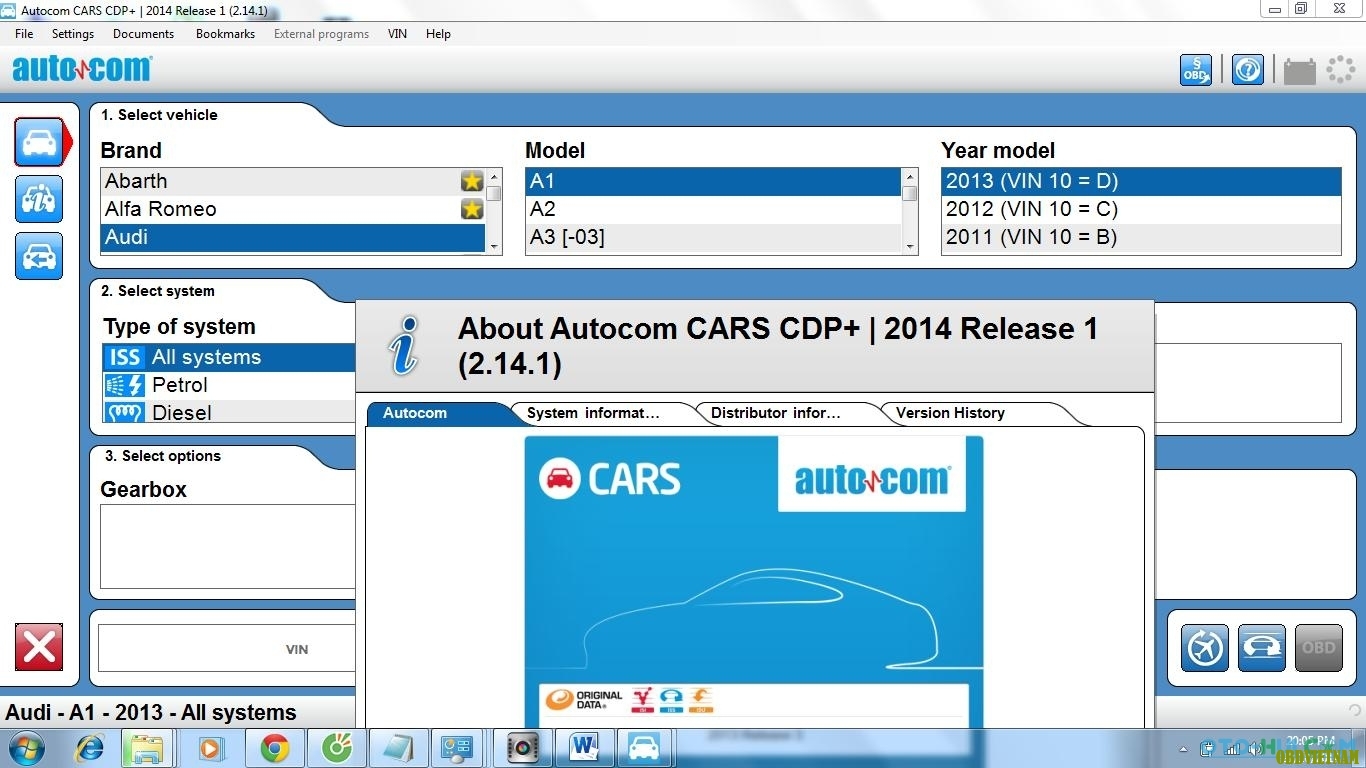Viewport: 1366px width, 768px height.
Task: Select year 2012 (VIN 10 = C)
Action: pos(1141,209)
